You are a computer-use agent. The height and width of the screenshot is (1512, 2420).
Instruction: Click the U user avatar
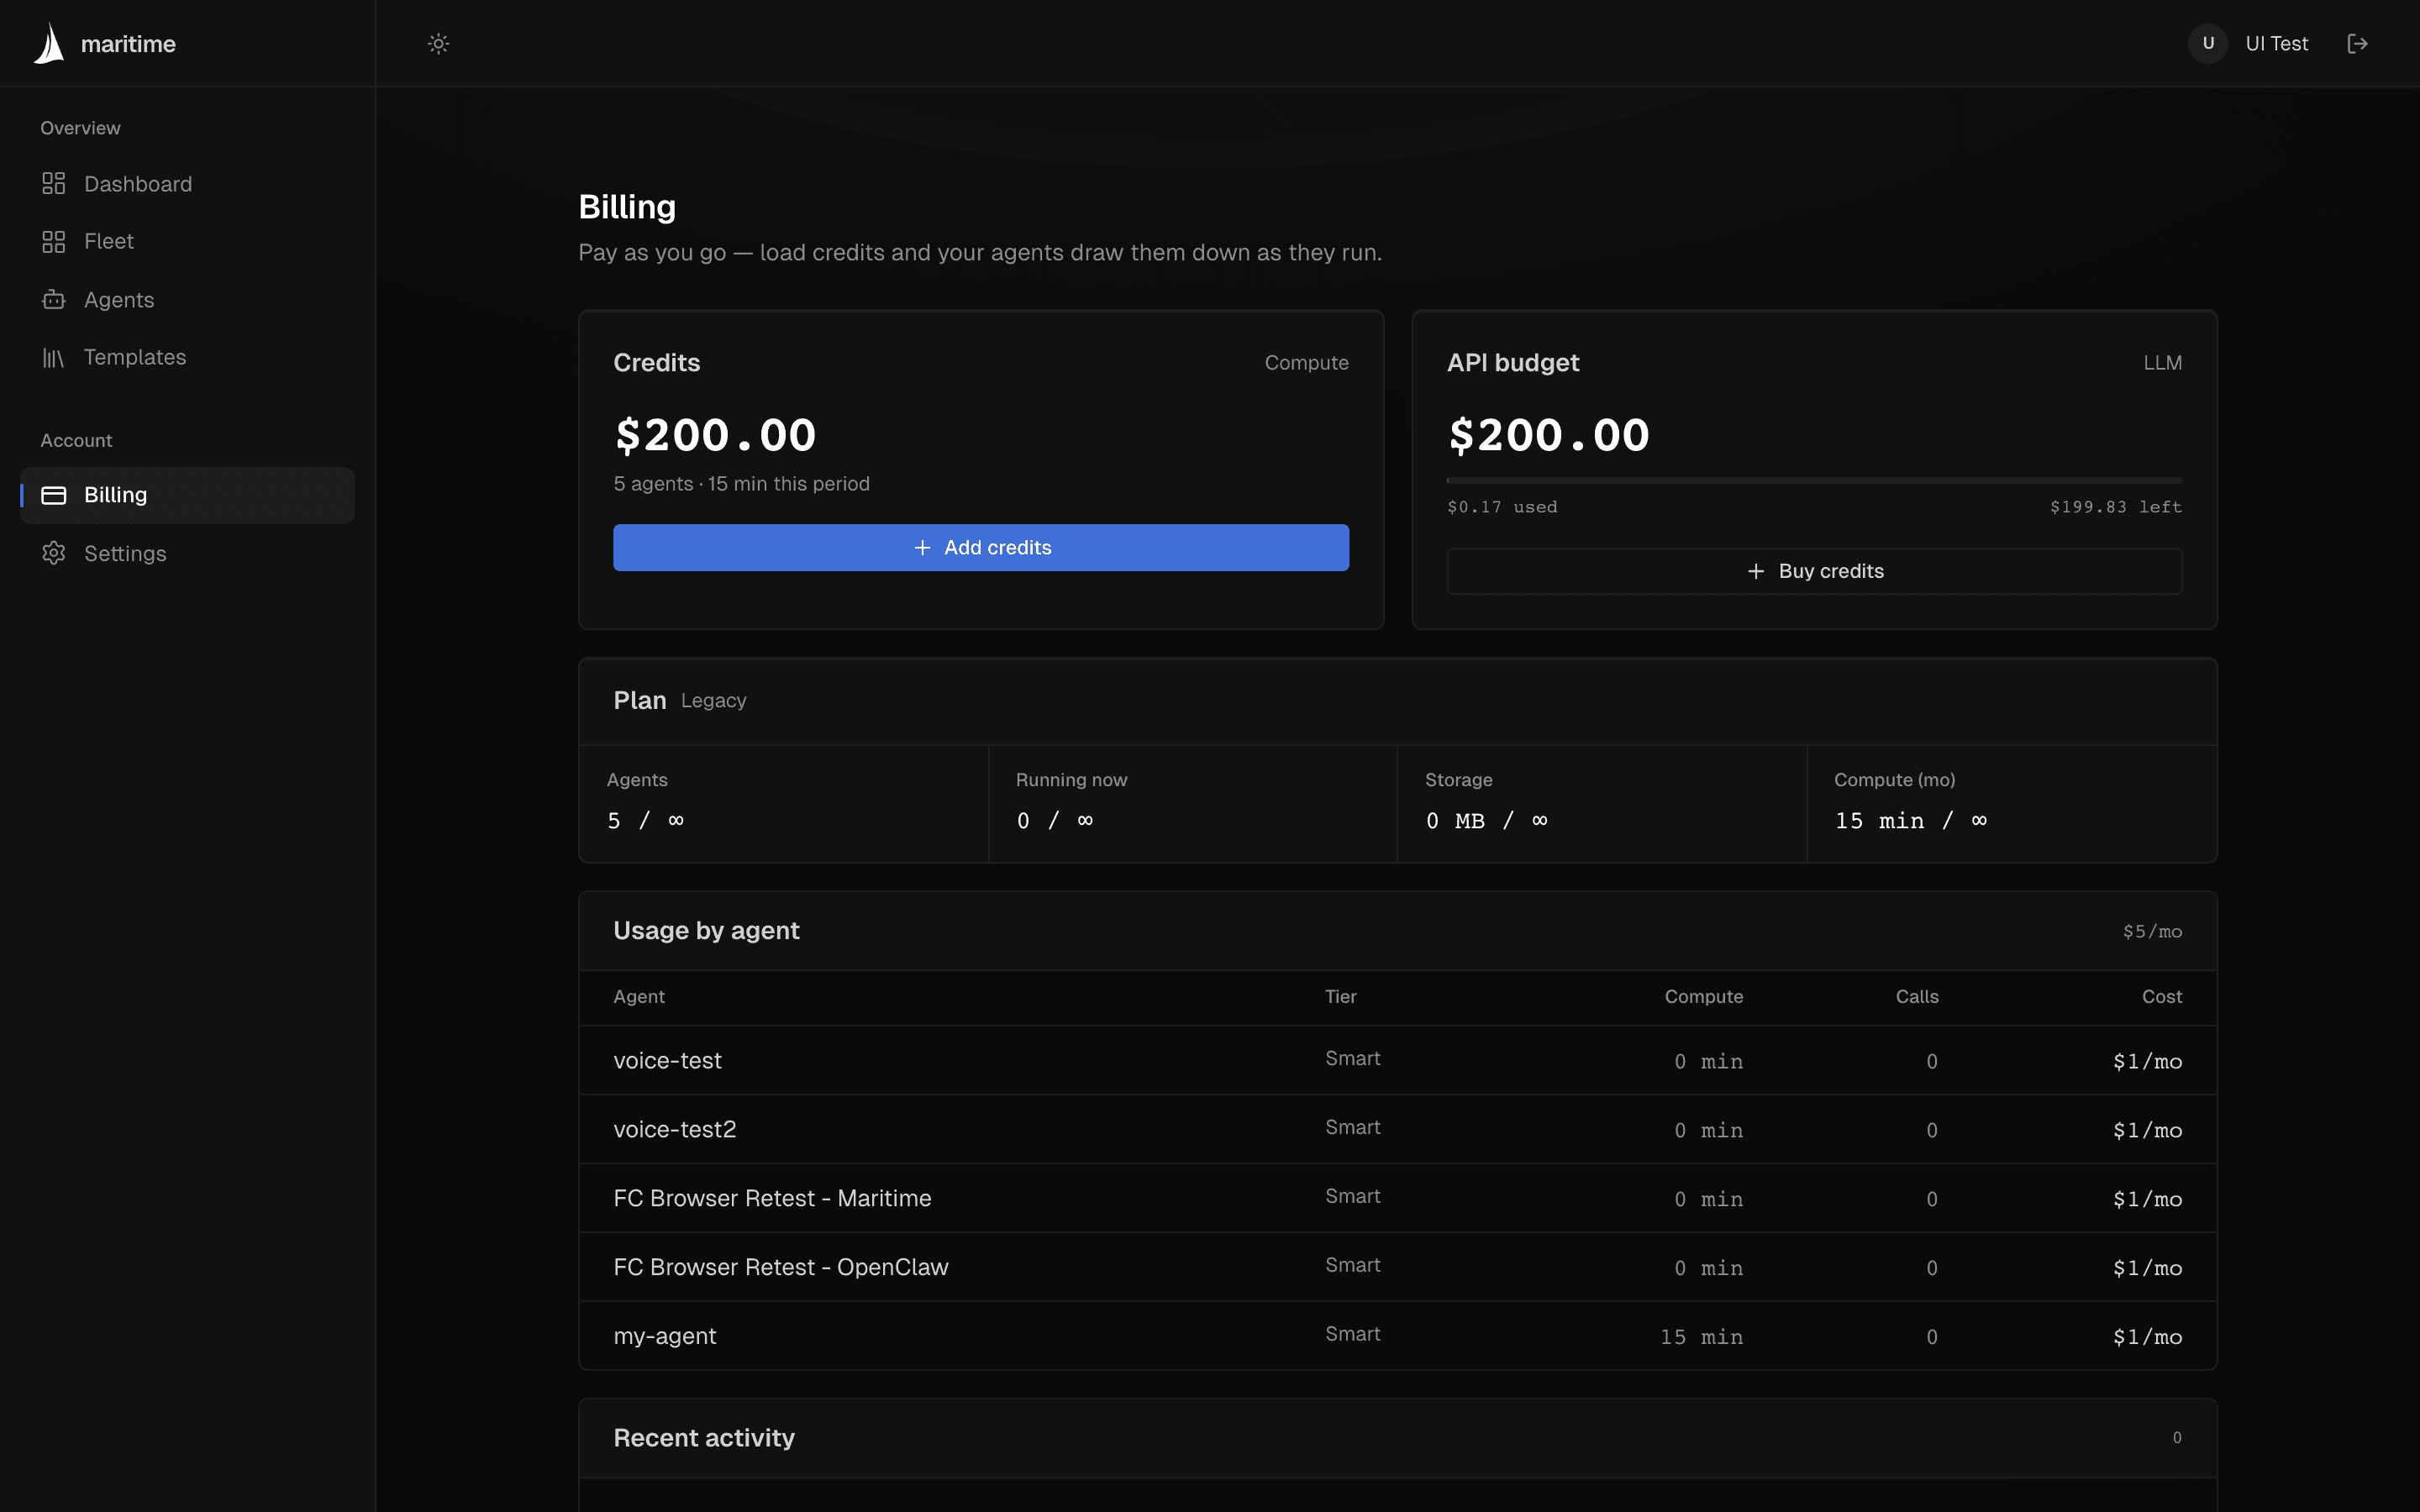(2208, 43)
